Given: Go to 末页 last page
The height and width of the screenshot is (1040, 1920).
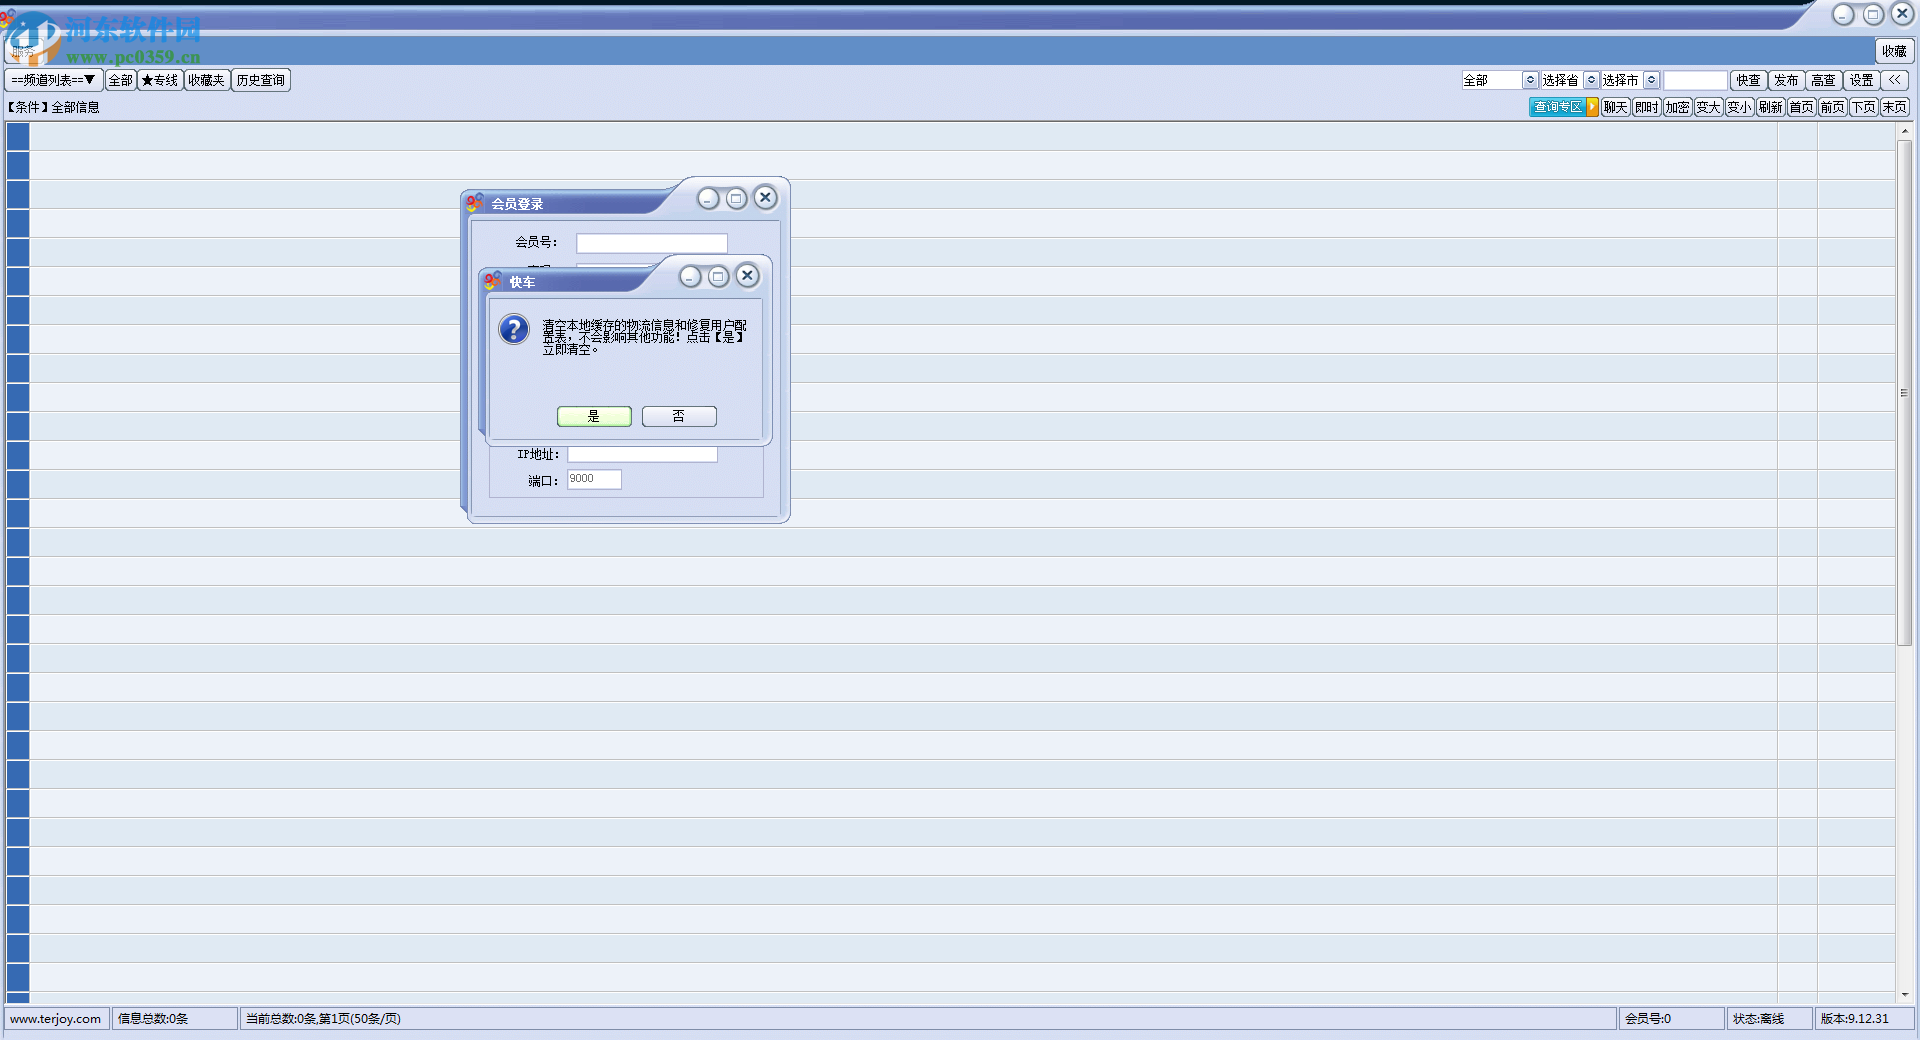Looking at the screenshot, I should (1895, 107).
